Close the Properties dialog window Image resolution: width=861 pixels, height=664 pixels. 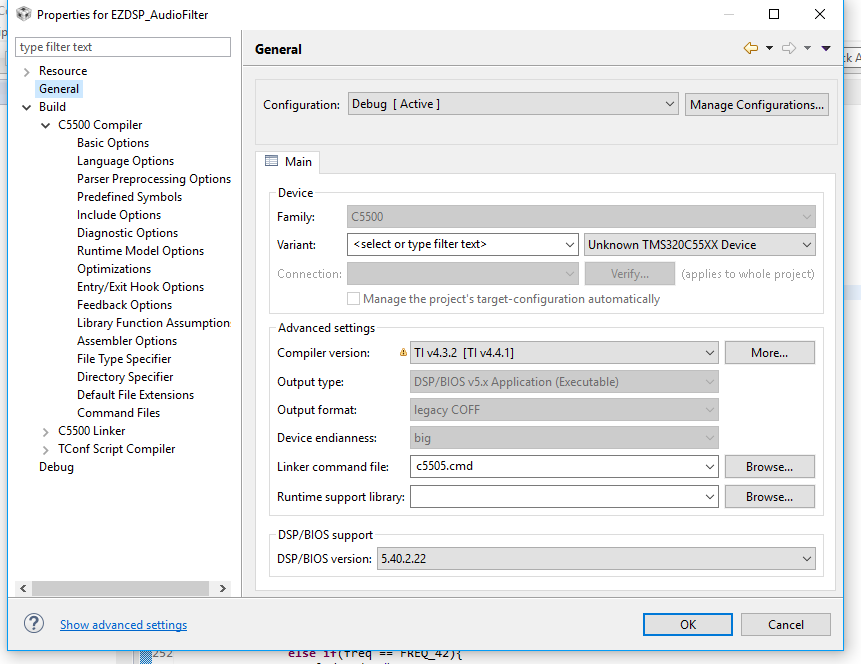pyautogui.click(x=819, y=14)
